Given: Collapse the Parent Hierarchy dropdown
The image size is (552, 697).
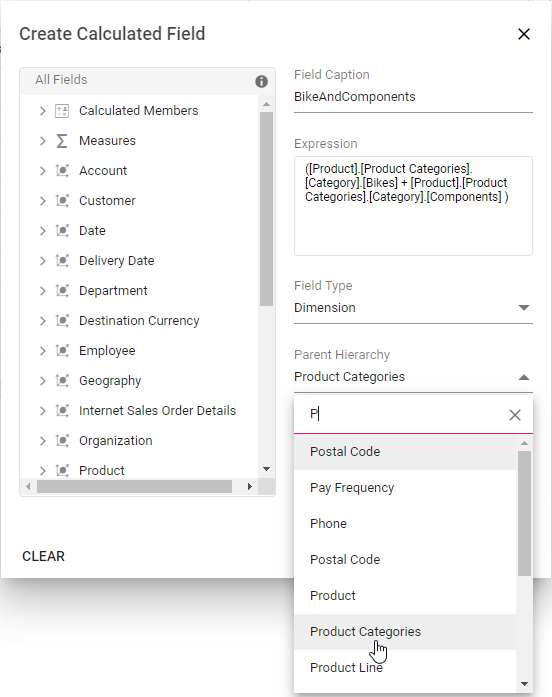Looking at the screenshot, I should [524, 377].
